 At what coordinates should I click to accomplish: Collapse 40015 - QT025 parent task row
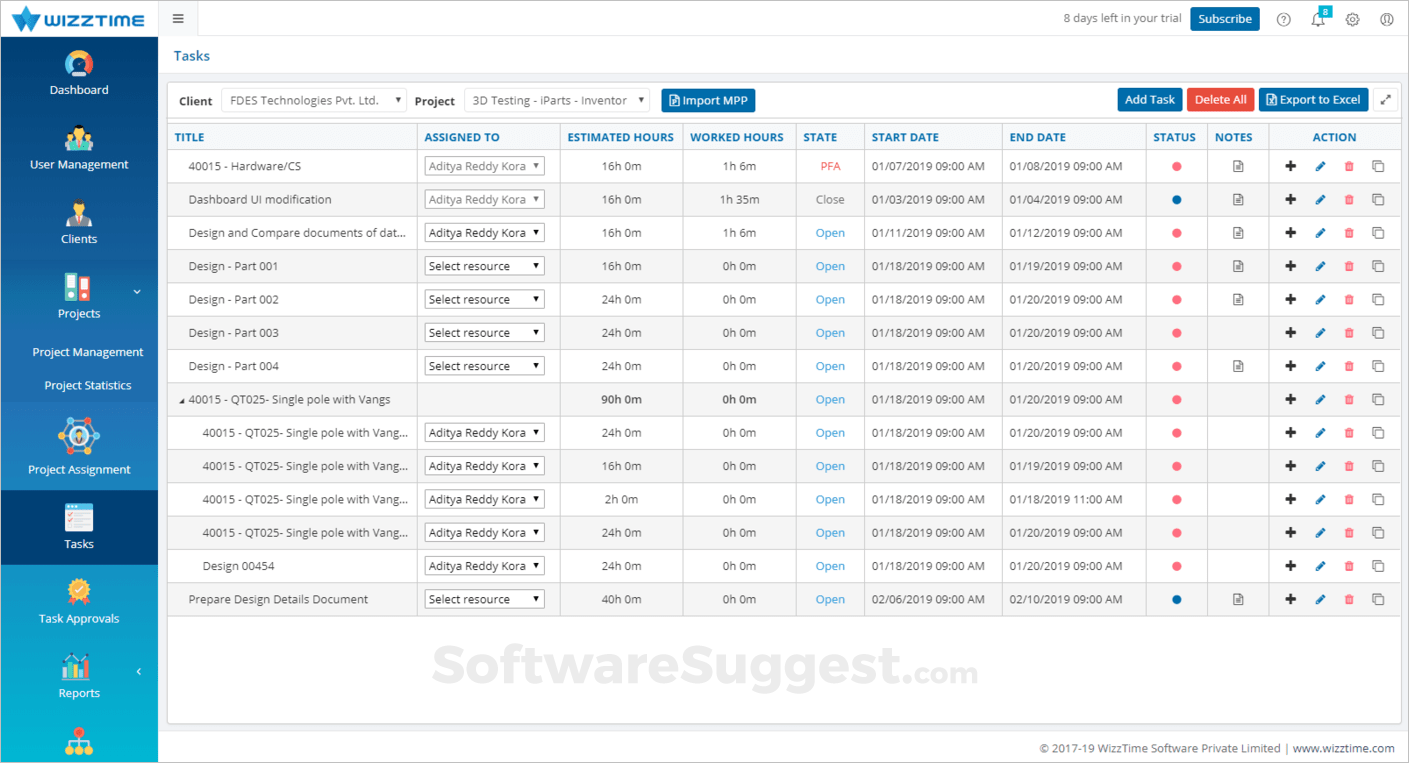[x=182, y=401]
